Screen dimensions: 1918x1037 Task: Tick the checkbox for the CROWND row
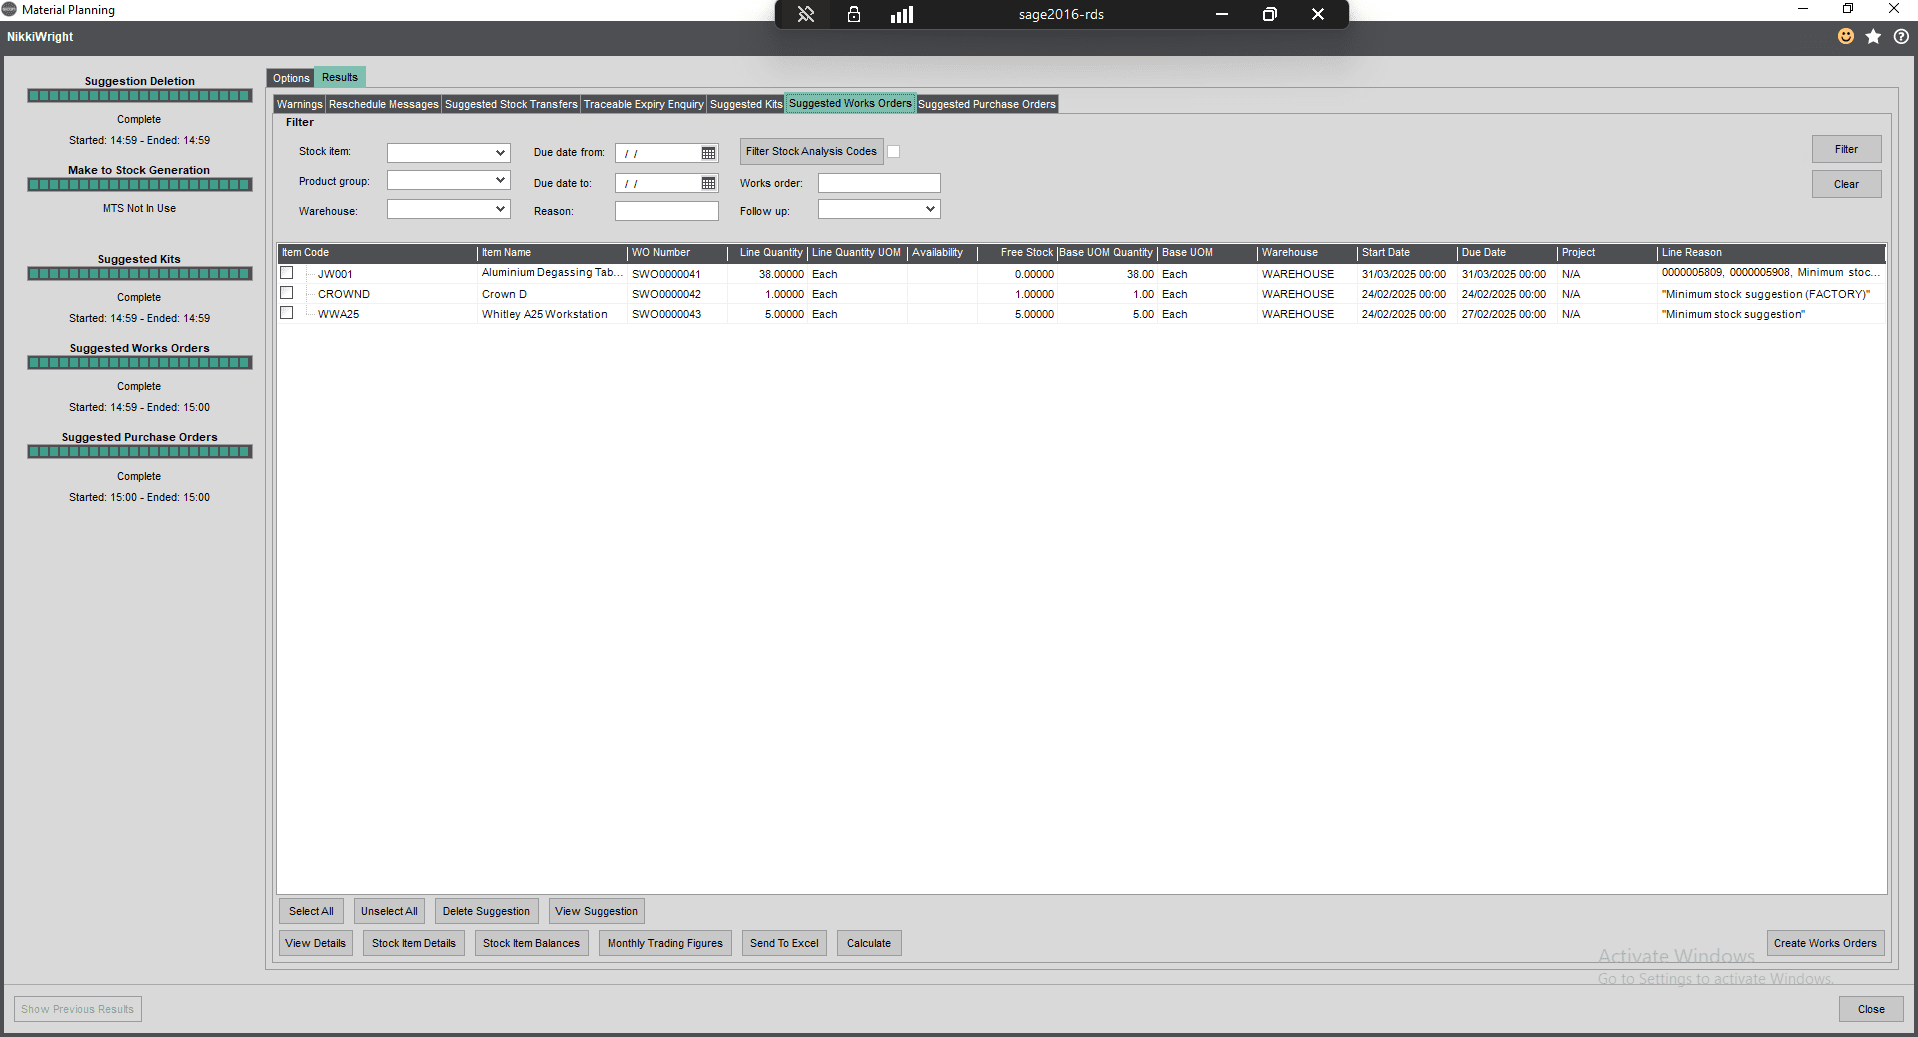pos(287,293)
